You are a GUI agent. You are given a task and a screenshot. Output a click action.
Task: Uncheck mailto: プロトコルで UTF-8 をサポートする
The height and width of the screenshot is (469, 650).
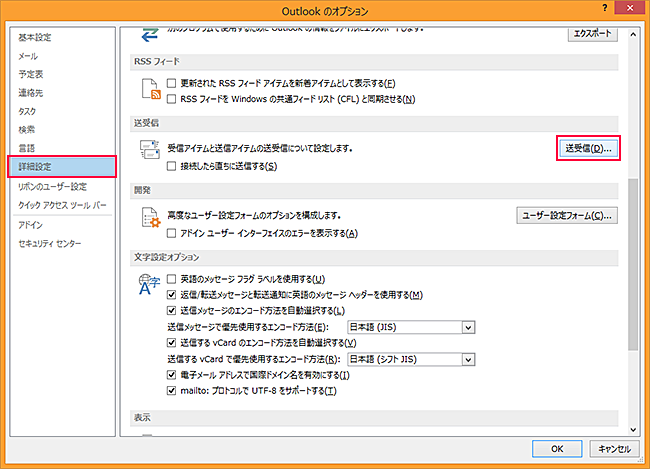[x=172, y=390]
